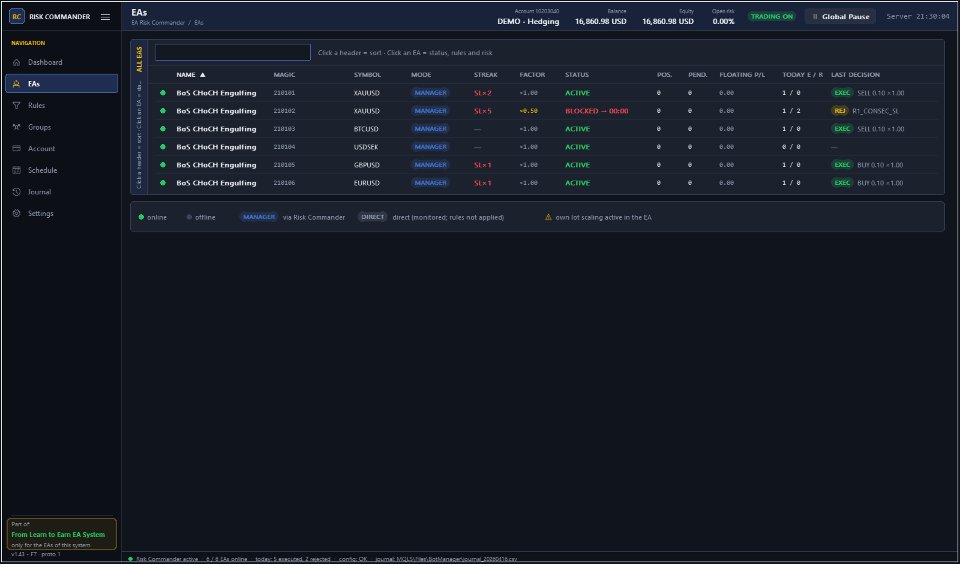Click MANAGER badge in 210102 row

[430, 111]
